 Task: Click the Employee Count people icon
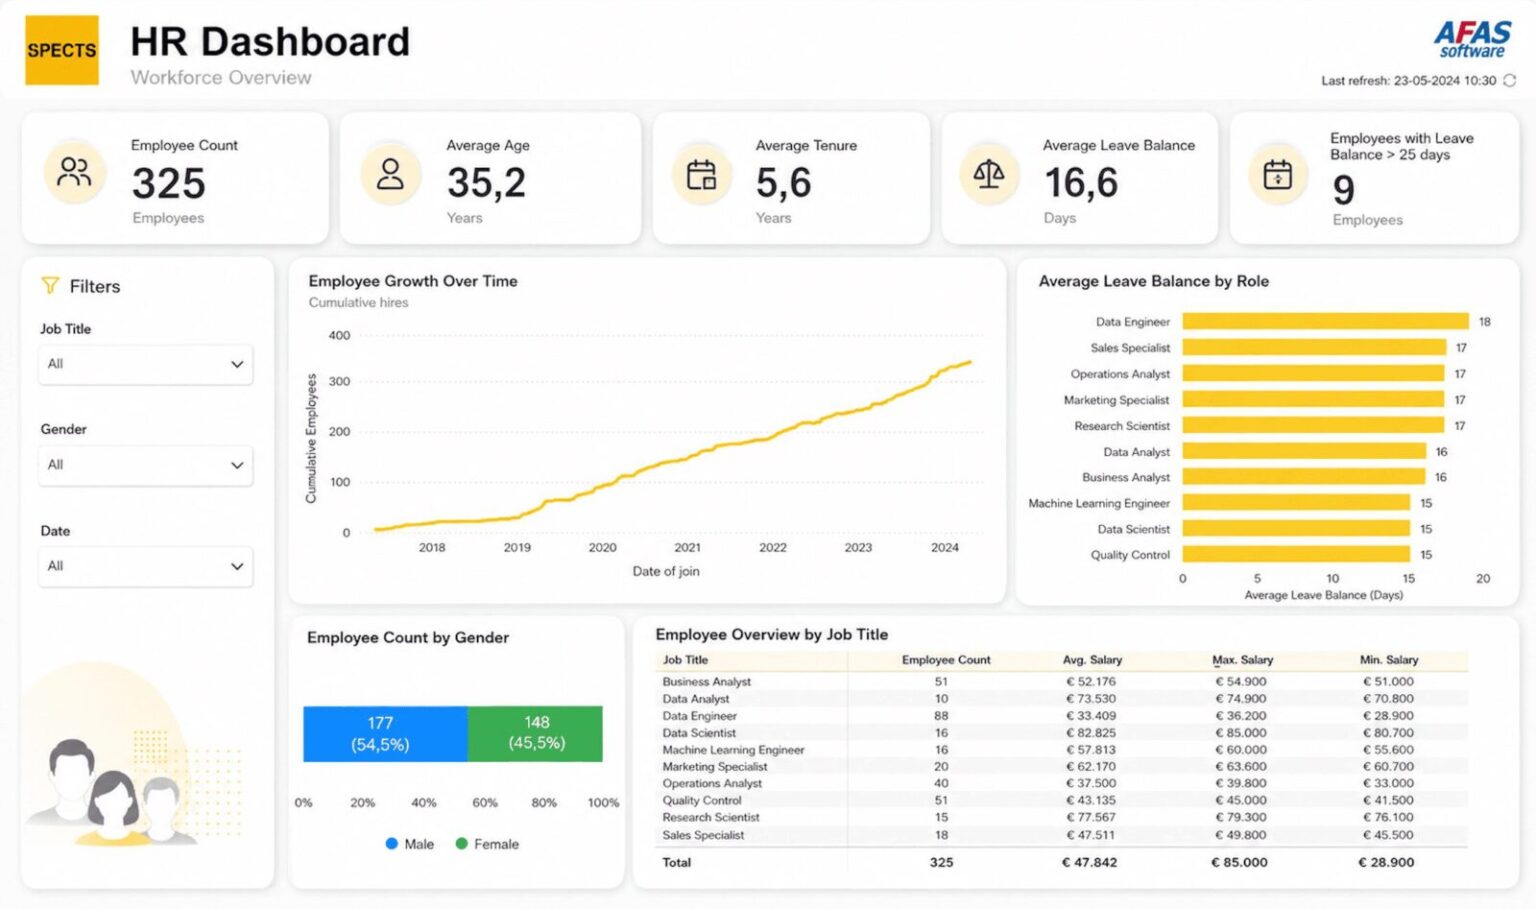(74, 173)
